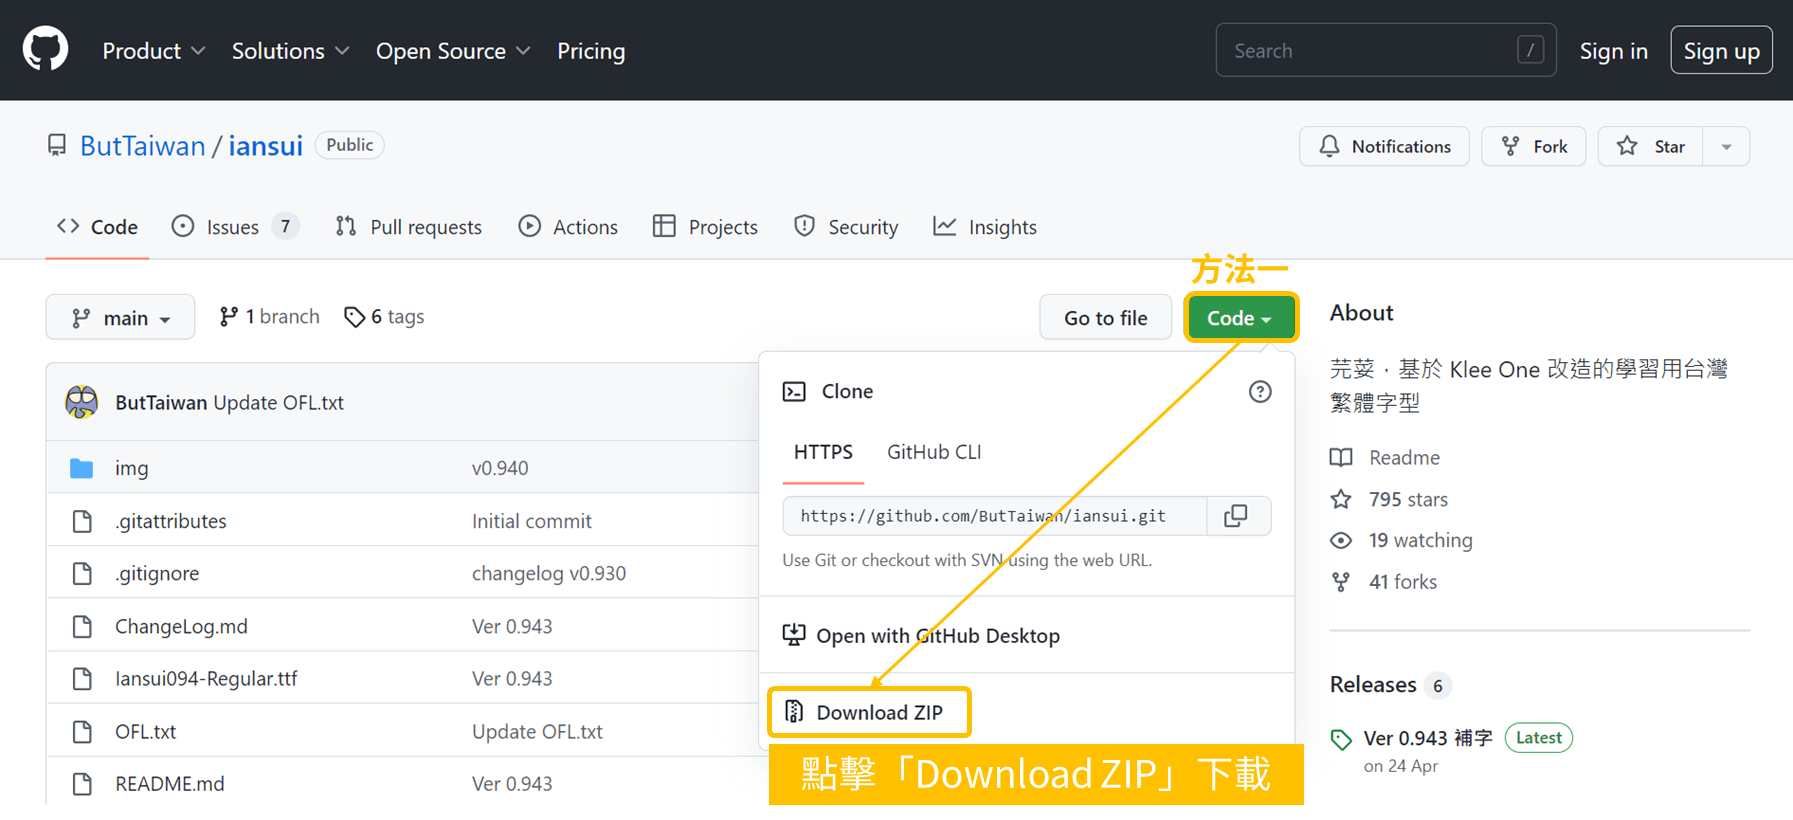This screenshot has height=820, width=1793.
Task: Expand the Solutions menu
Action: 291,51
